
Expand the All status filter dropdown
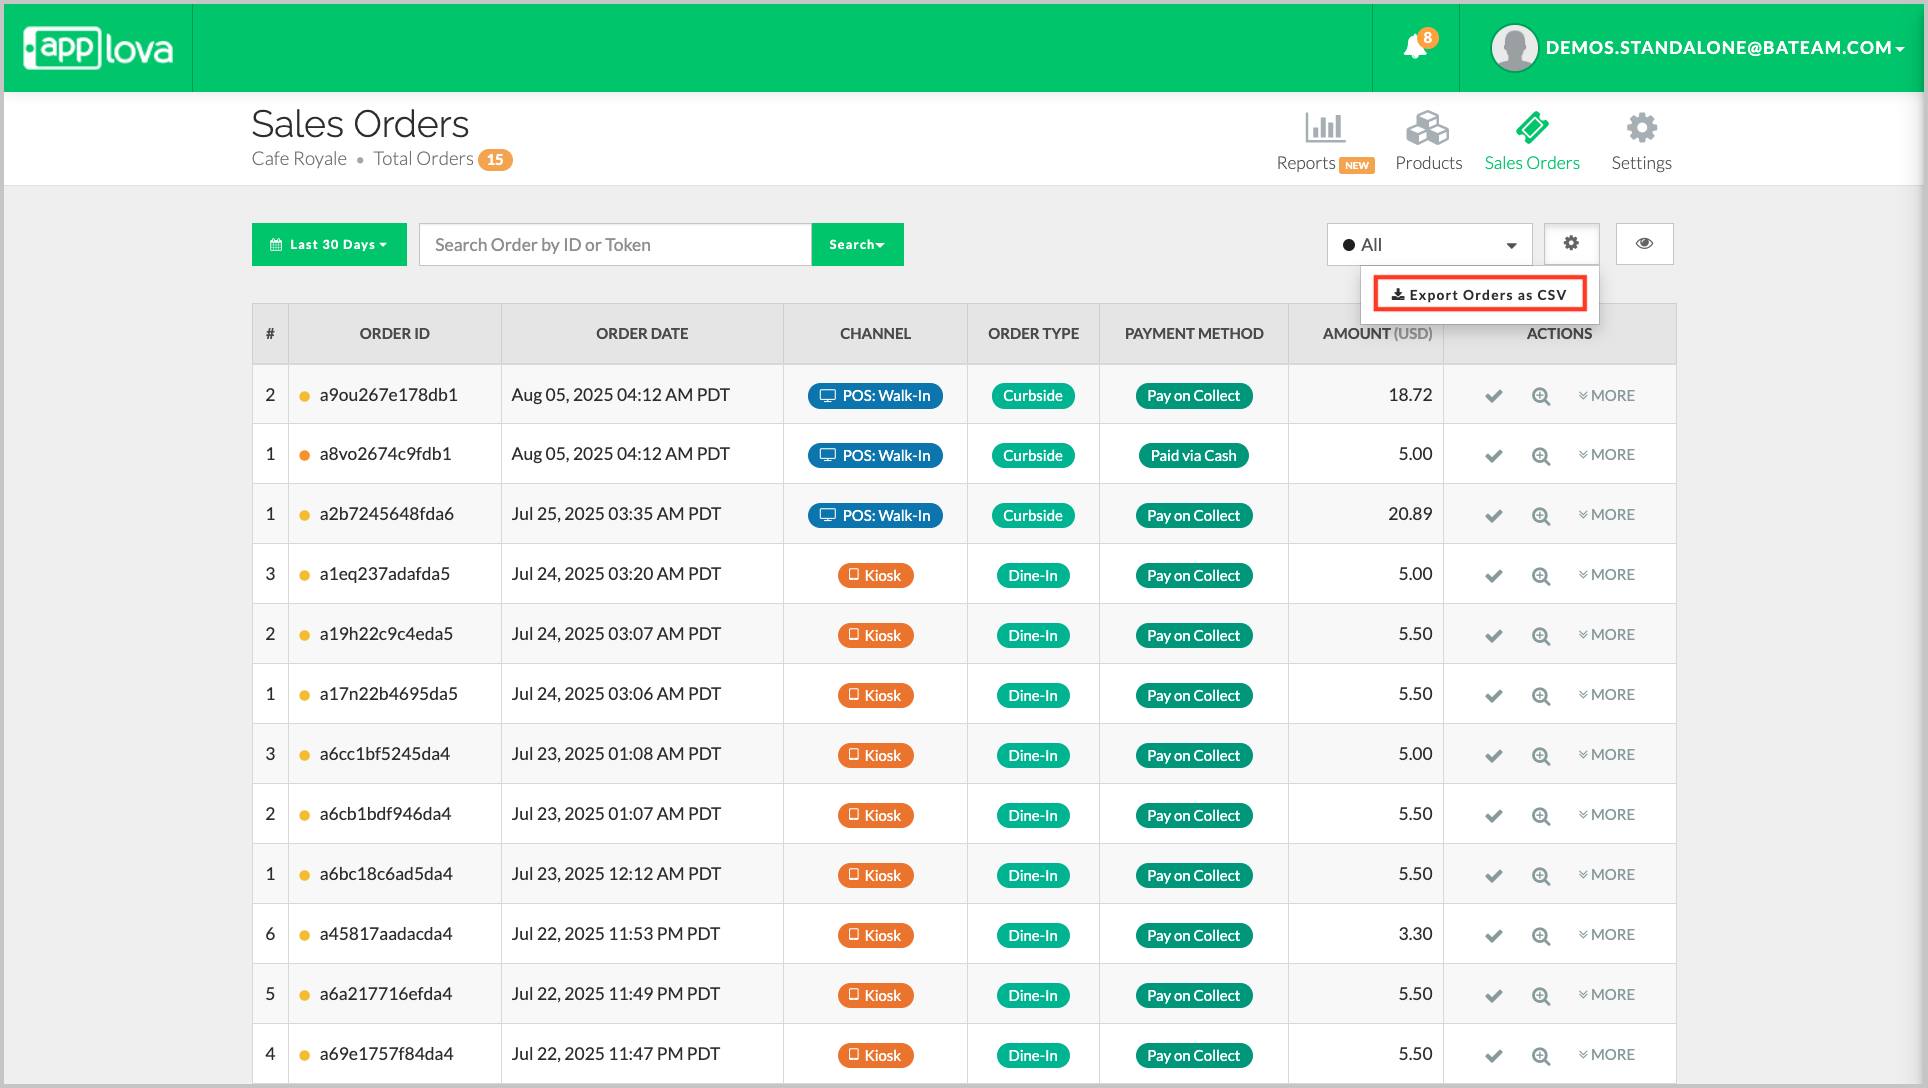(1429, 245)
